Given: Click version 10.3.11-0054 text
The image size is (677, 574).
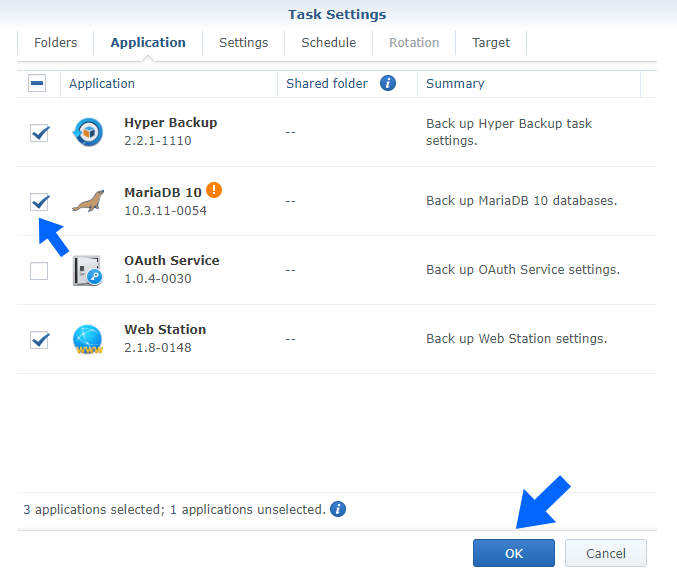Looking at the screenshot, I should pyautogui.click(x=165, y=211).
